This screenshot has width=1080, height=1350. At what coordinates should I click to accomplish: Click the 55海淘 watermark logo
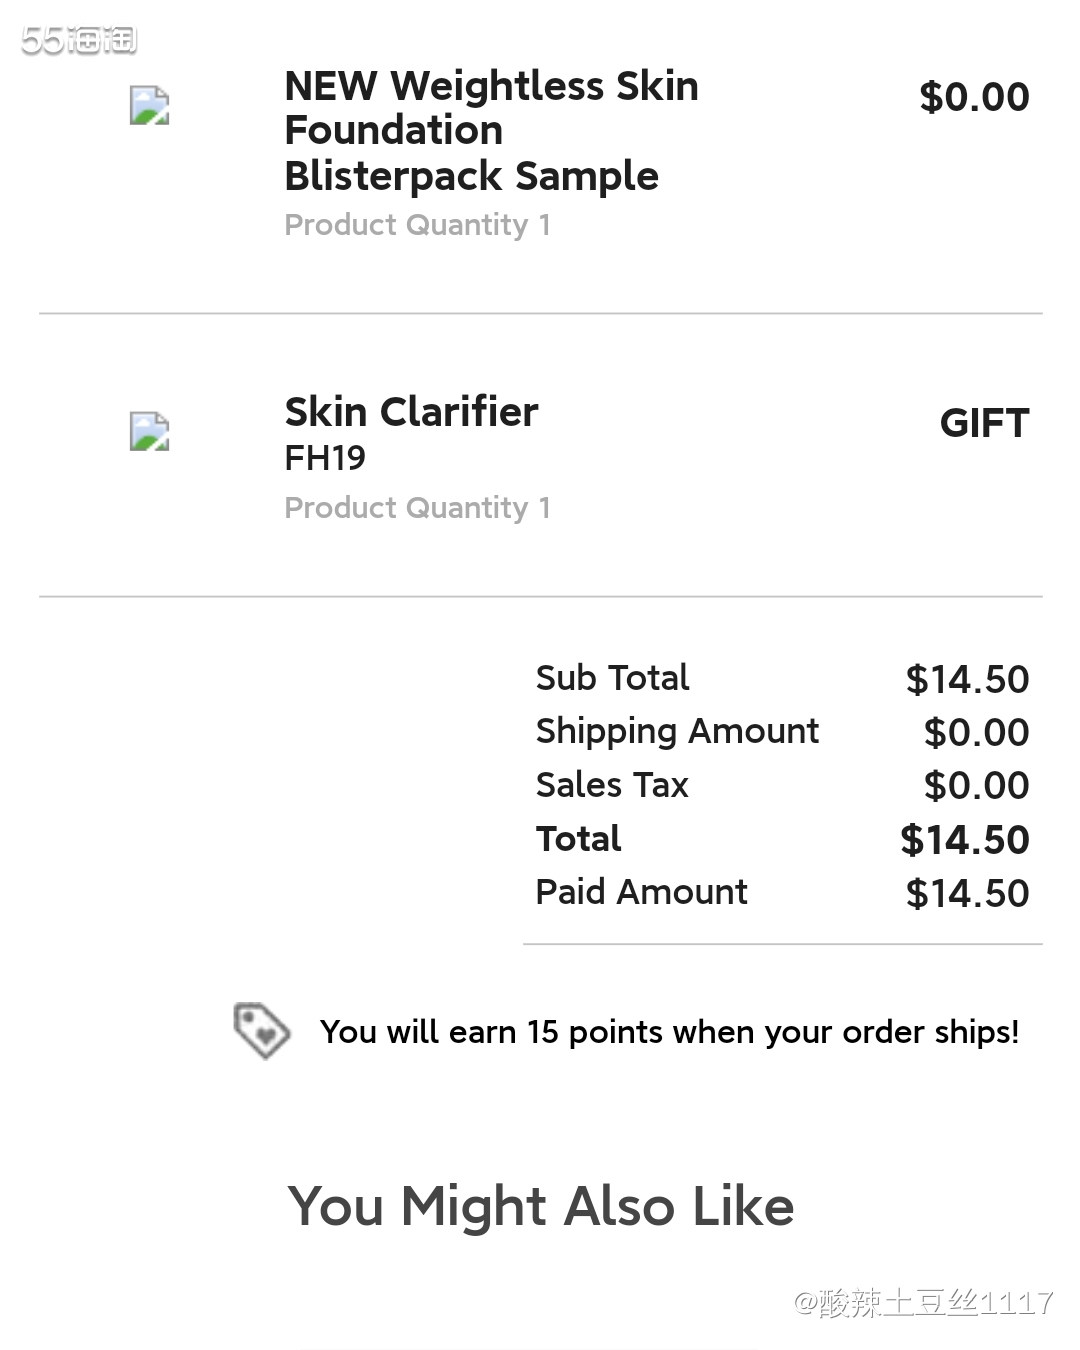(x=79, y=40)
